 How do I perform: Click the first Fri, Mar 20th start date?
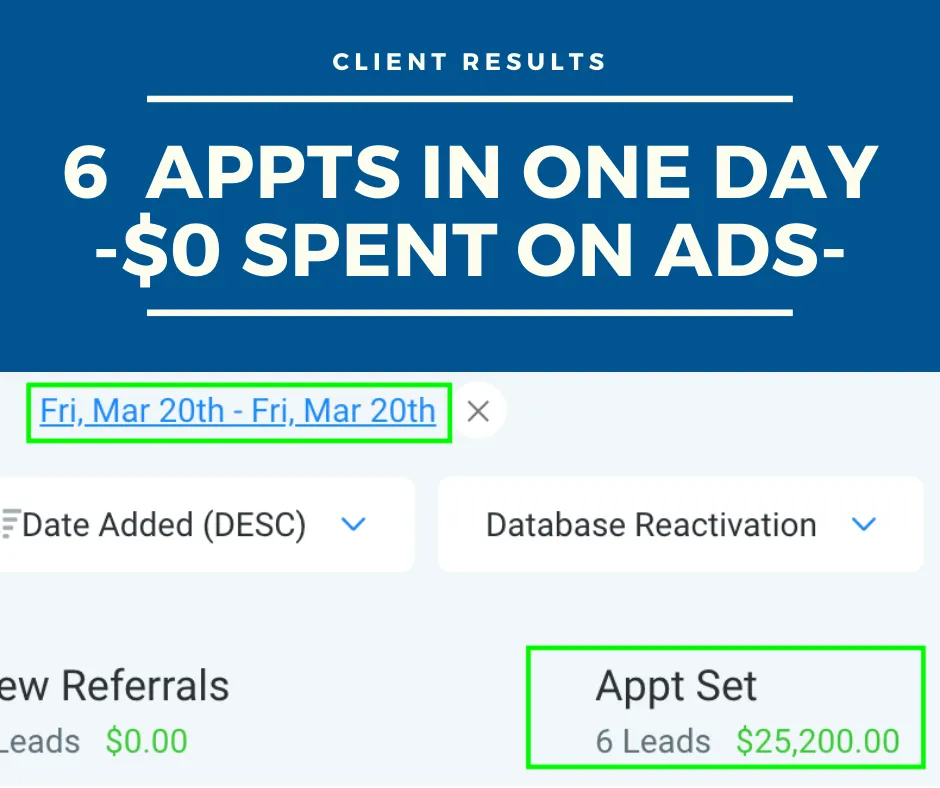click(x=132, y=411)
